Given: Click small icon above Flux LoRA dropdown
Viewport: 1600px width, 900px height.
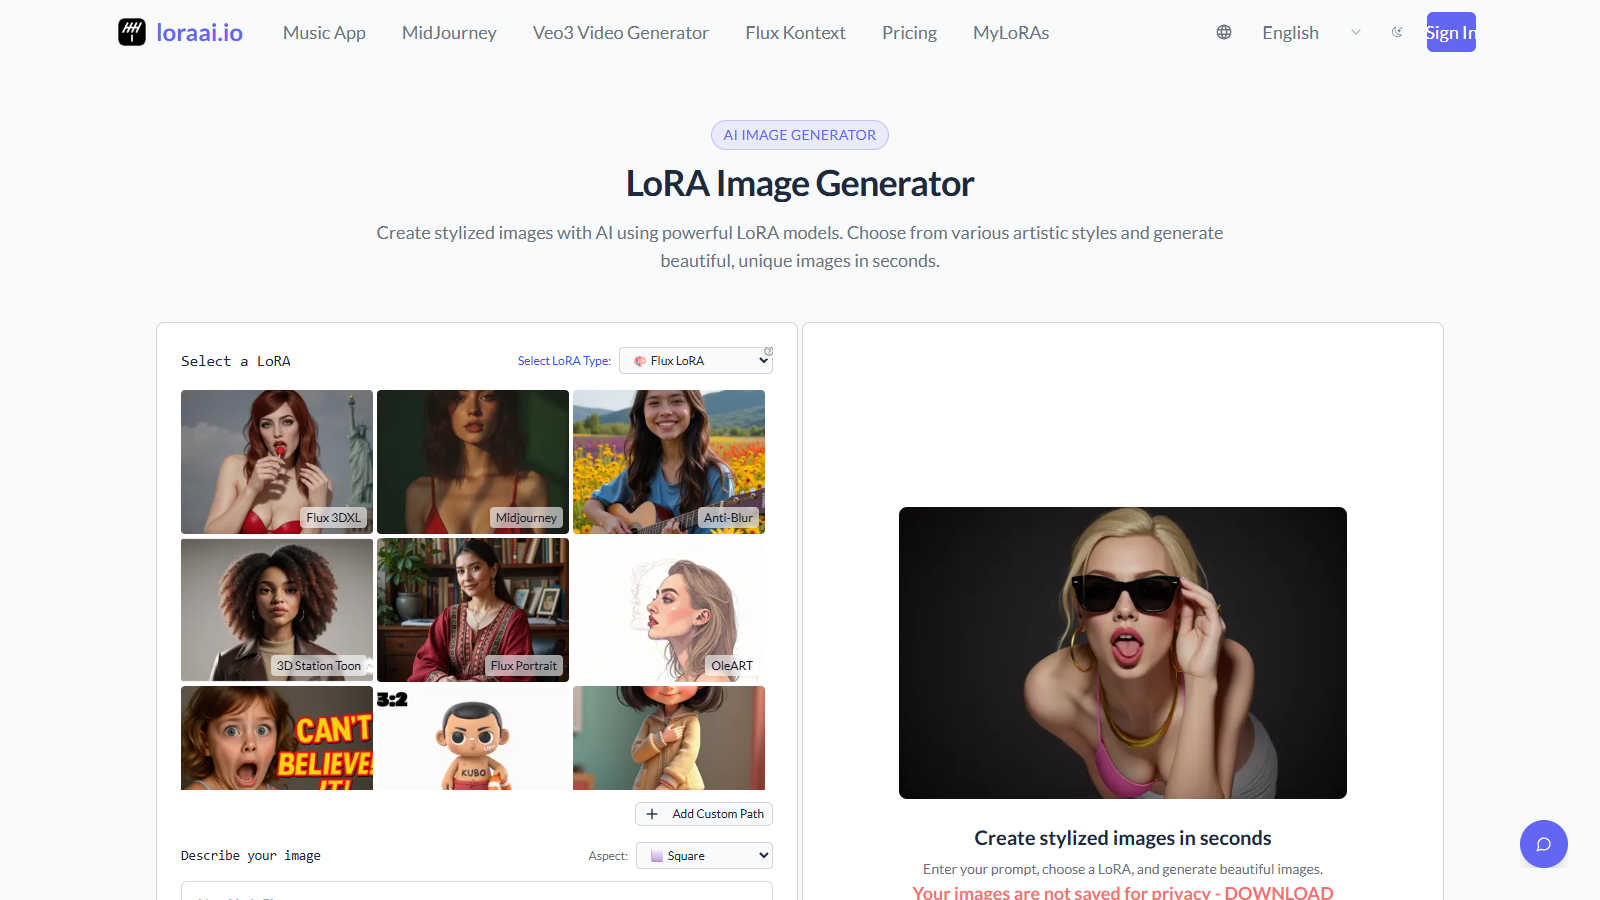Looking at the screenshot, I should [768, 351].
